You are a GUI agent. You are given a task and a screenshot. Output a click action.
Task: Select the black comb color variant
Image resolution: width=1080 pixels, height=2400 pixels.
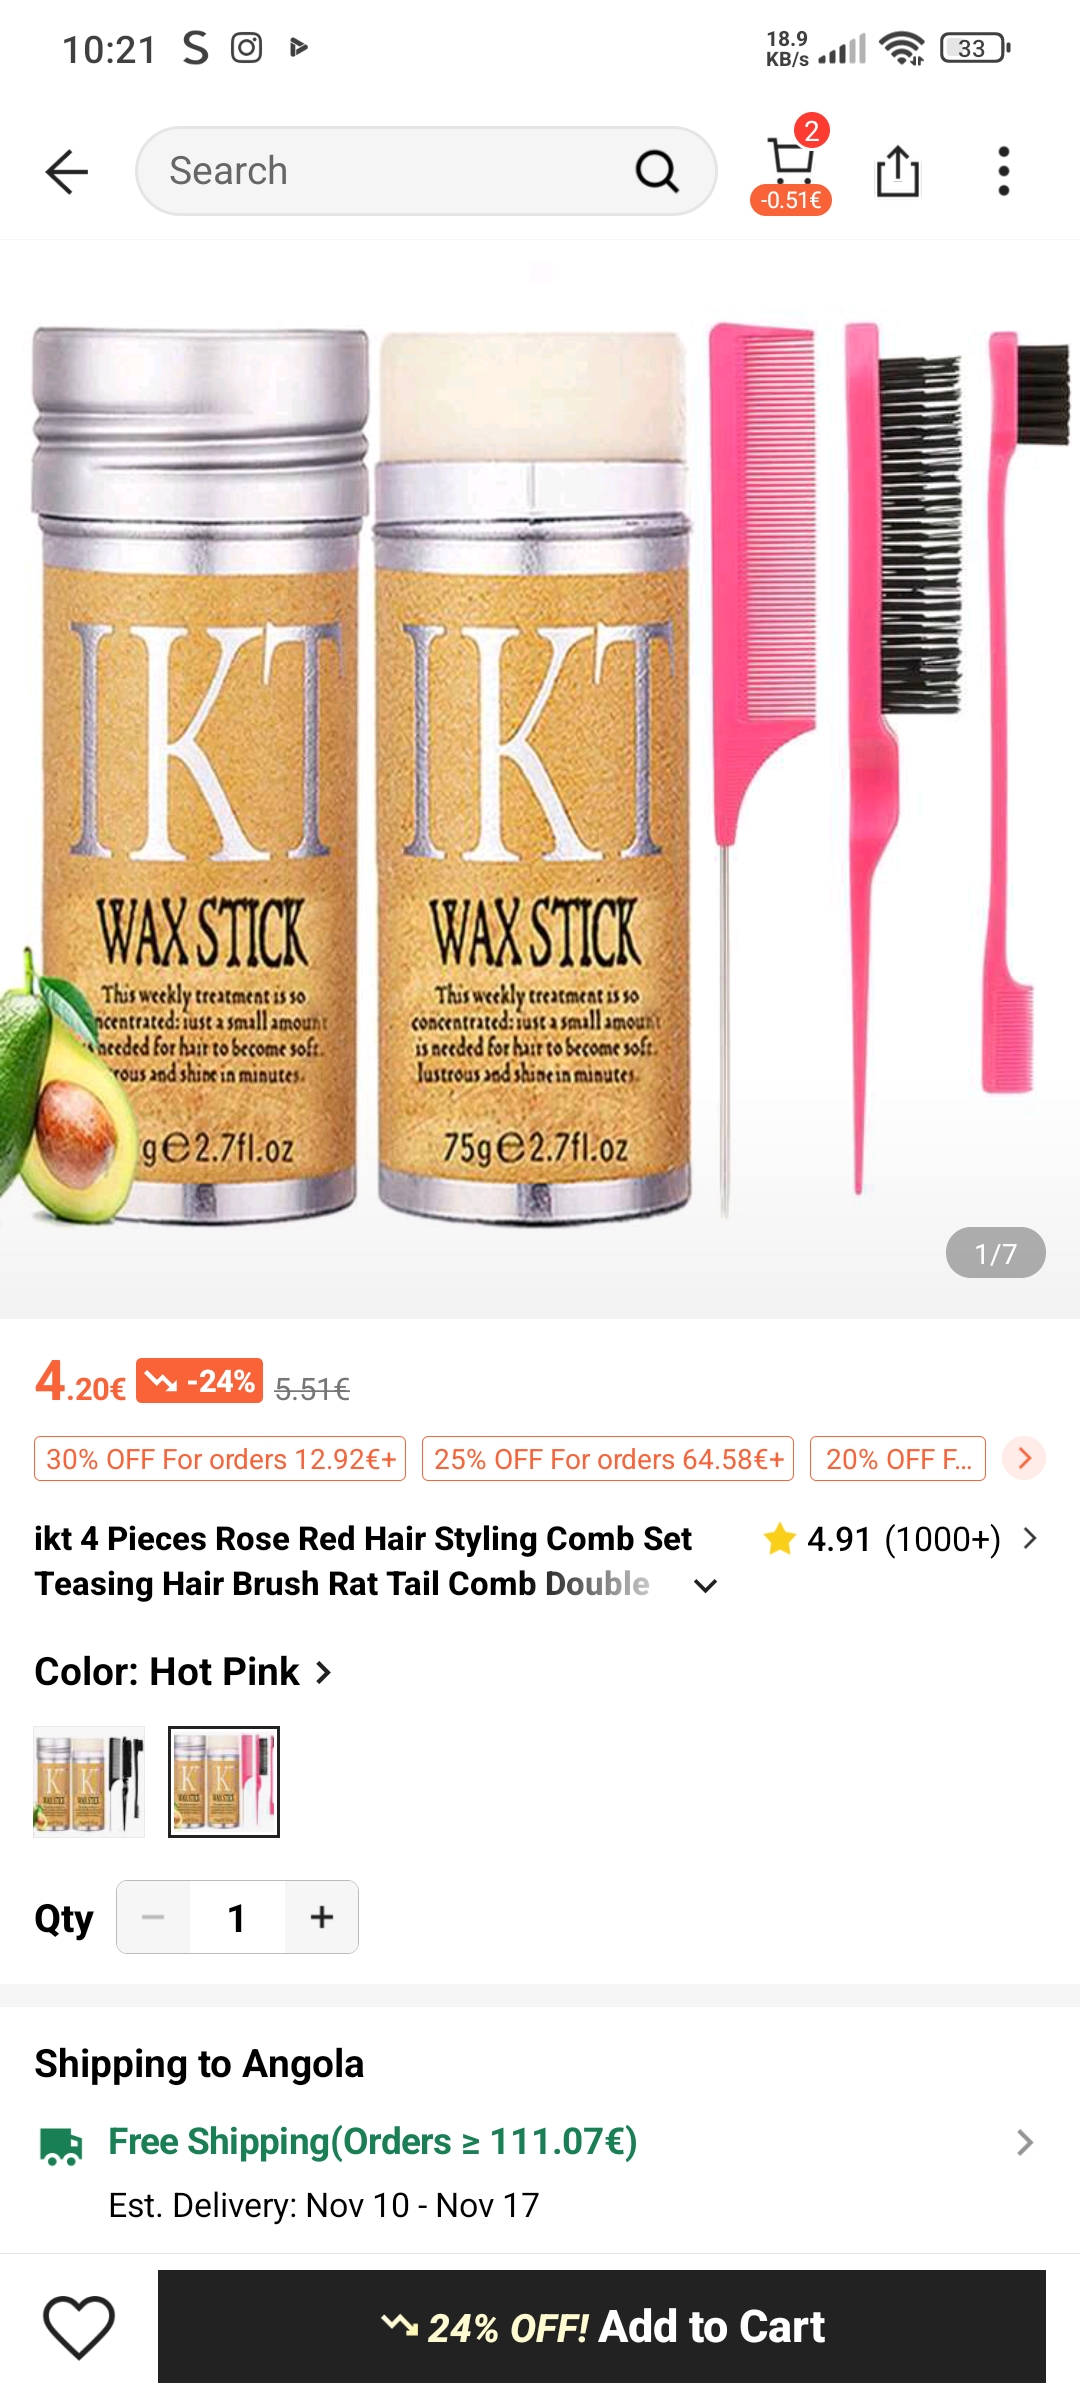click(89, 1782)
